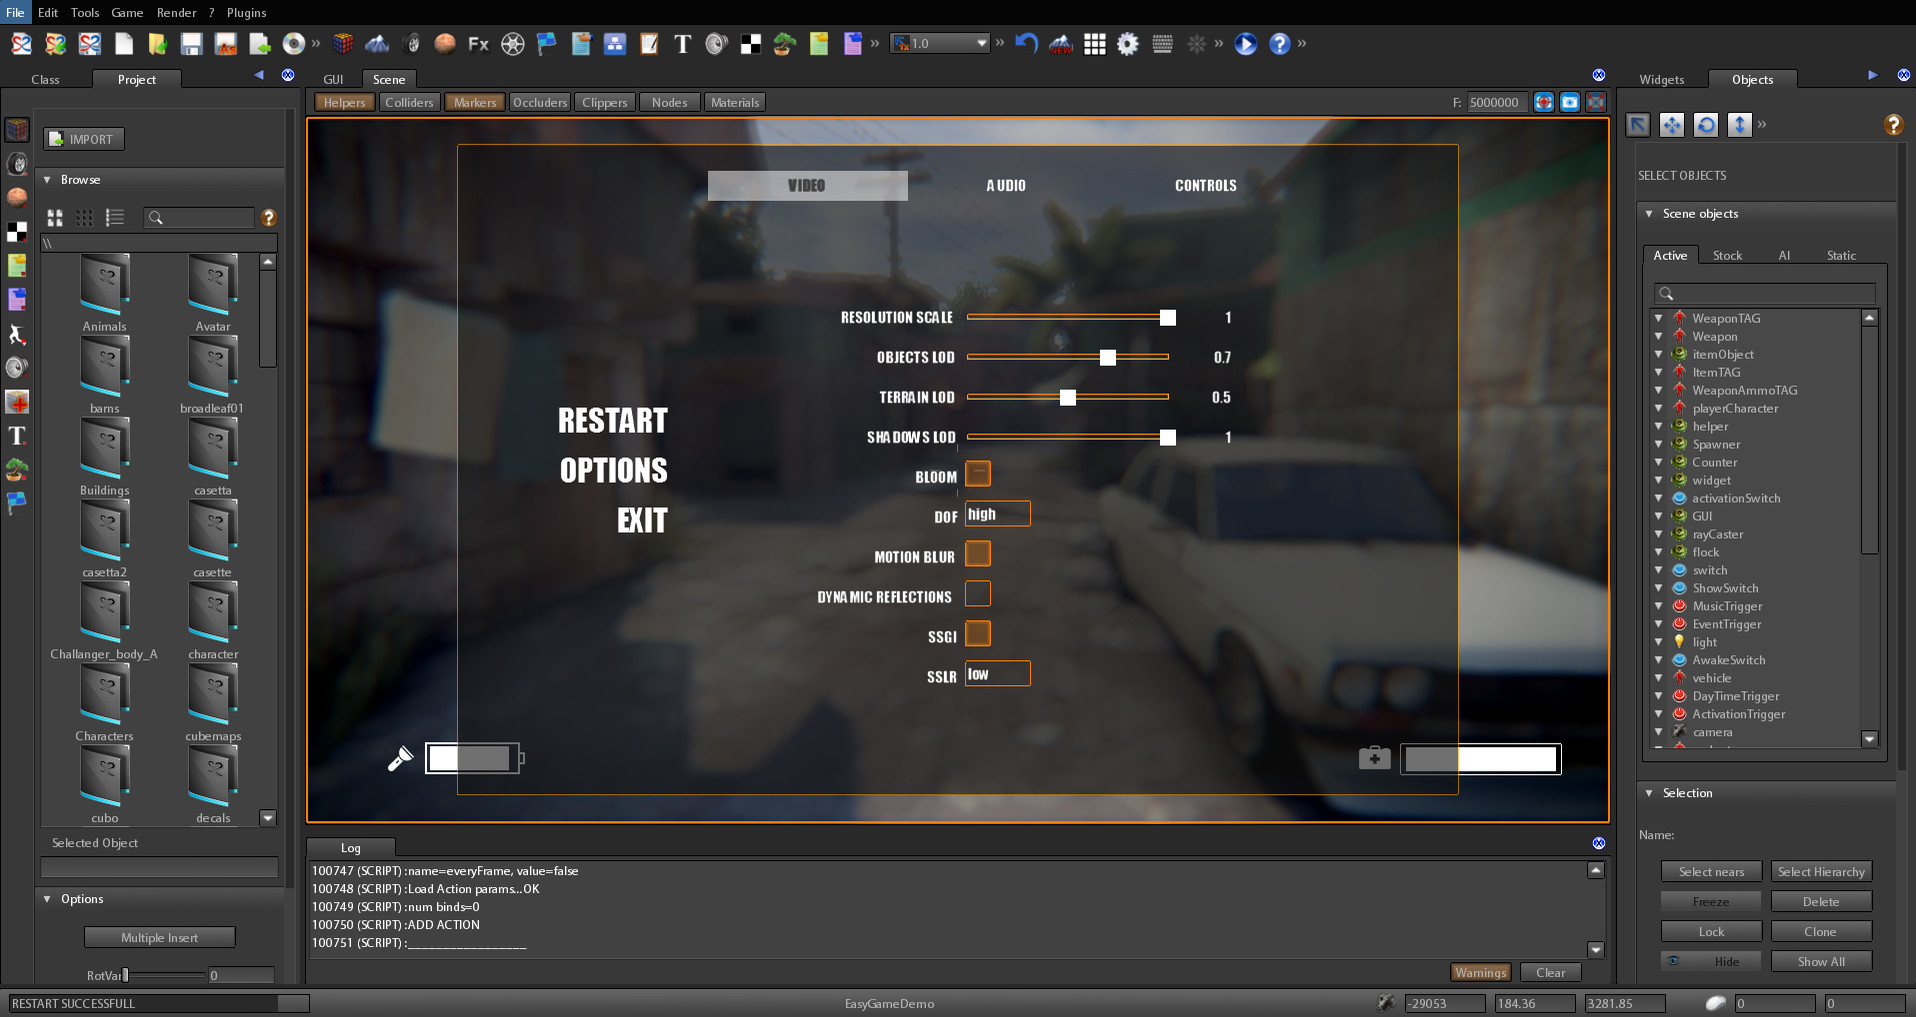Click the Rubik's cube icon in the toolbar
This screenshot has width=1916, height=1017.
coord(343,44)
